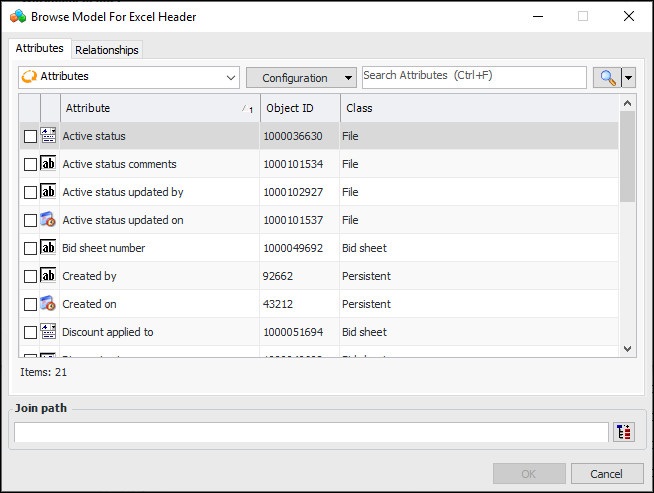Sort by the Object ID column header
Image resolution: width=654 pixels, height=493 pixels.
pos(299,108)
